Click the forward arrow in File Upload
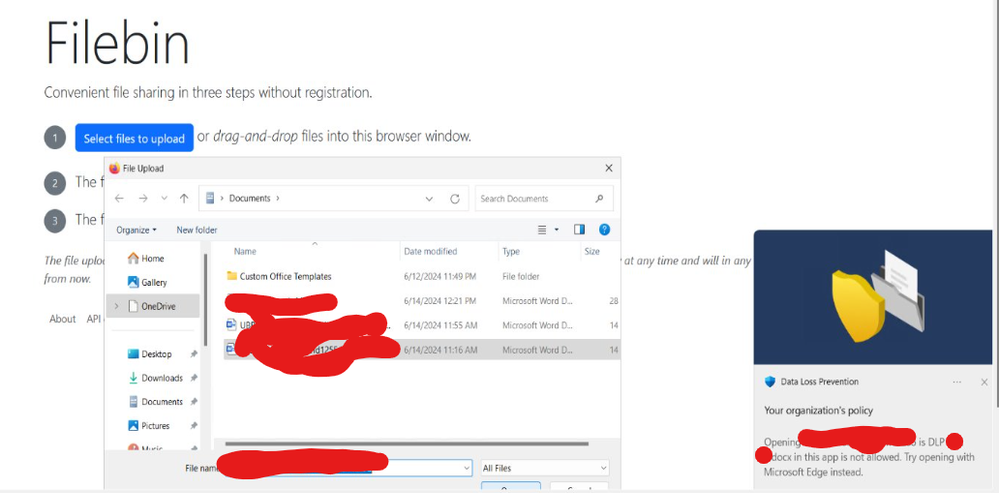This screenshot has height=493, width=999. pyautogui.click(x=143, y=199)
